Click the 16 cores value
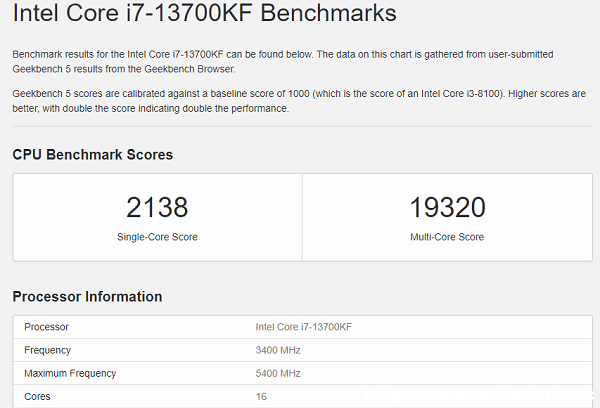The image size is (600, 408). (x=261, y=397)
